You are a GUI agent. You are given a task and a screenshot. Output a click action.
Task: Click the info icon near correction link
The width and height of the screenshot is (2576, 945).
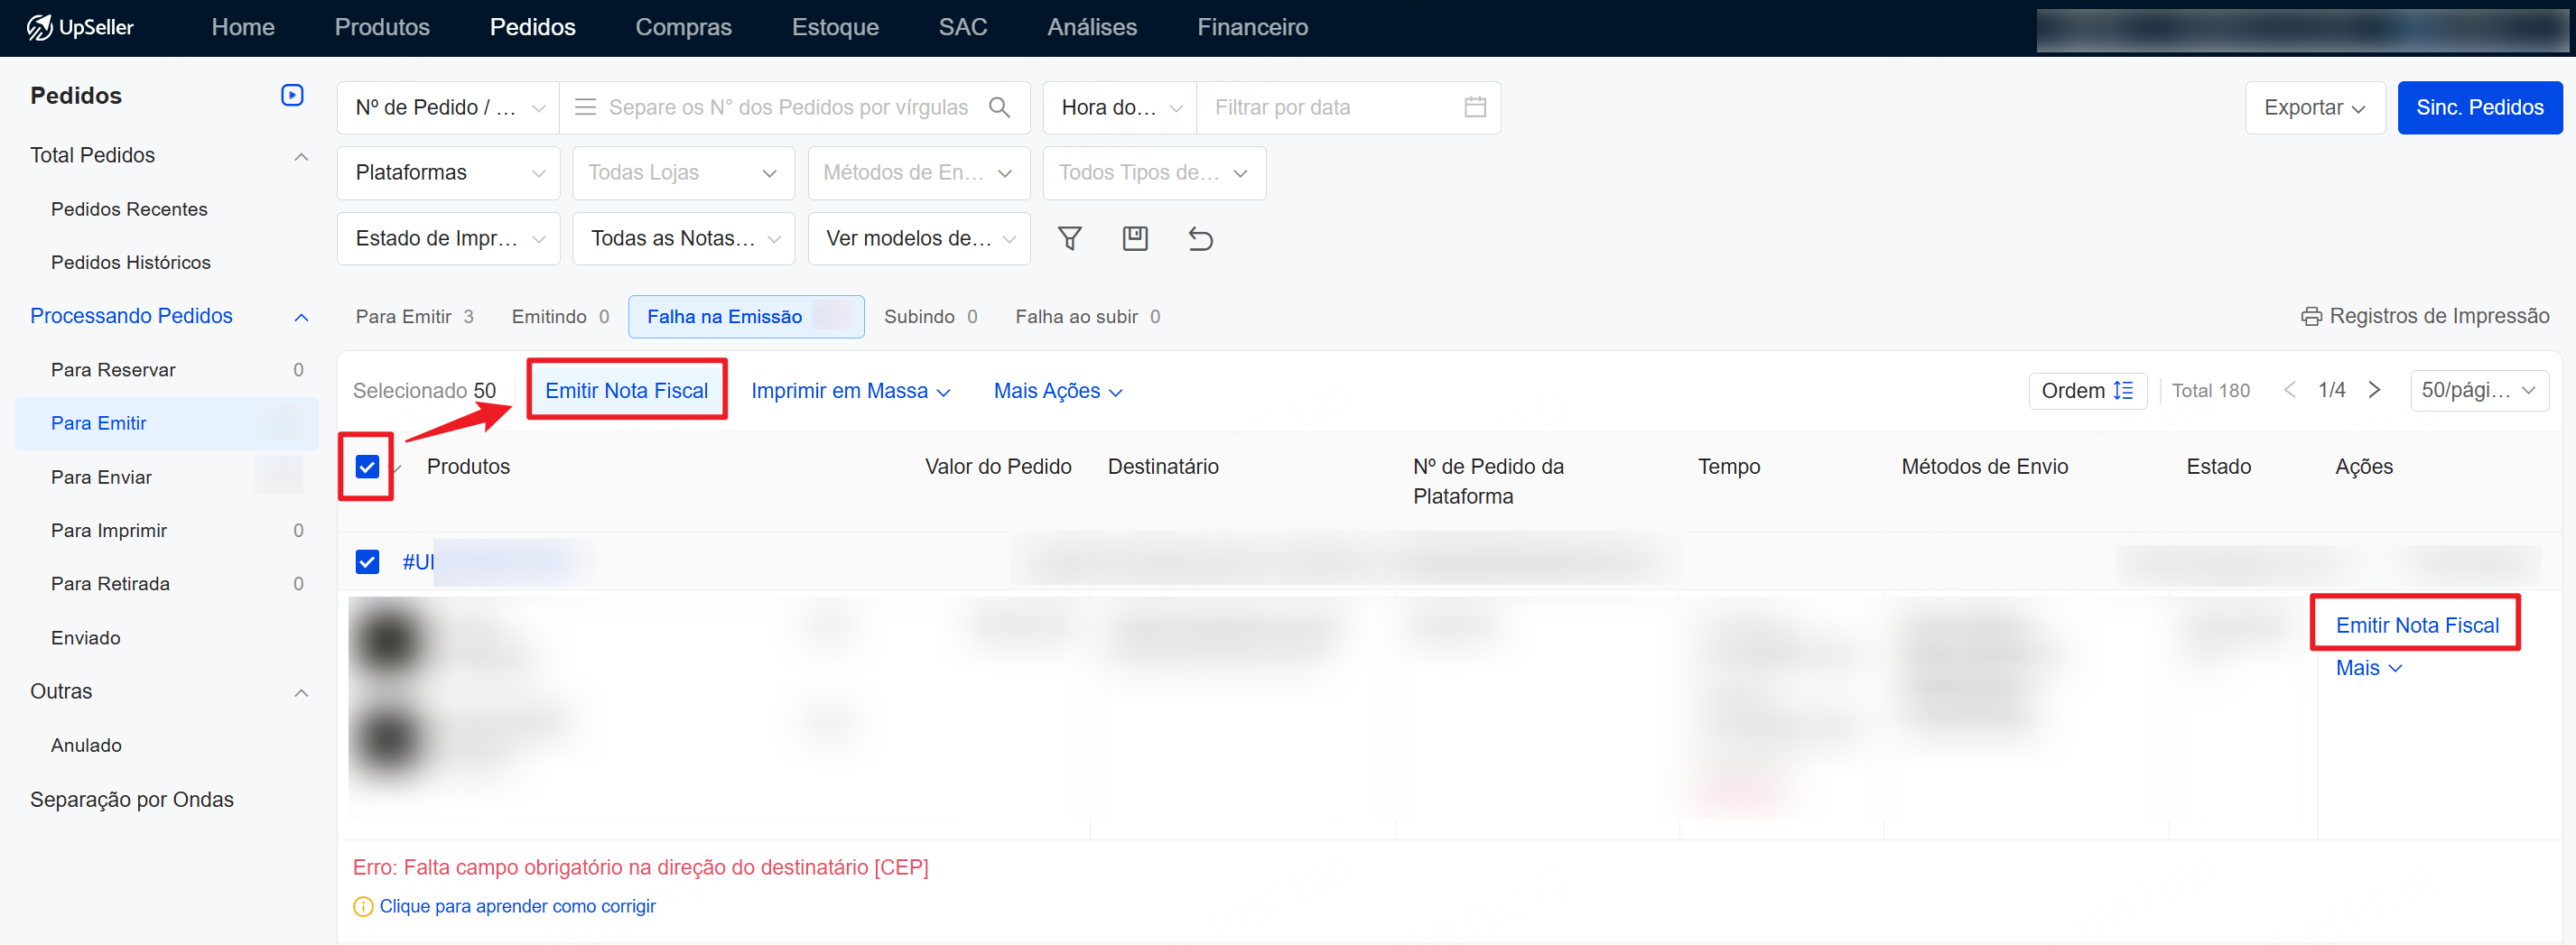pyautogui.click(x=363, y=906)
